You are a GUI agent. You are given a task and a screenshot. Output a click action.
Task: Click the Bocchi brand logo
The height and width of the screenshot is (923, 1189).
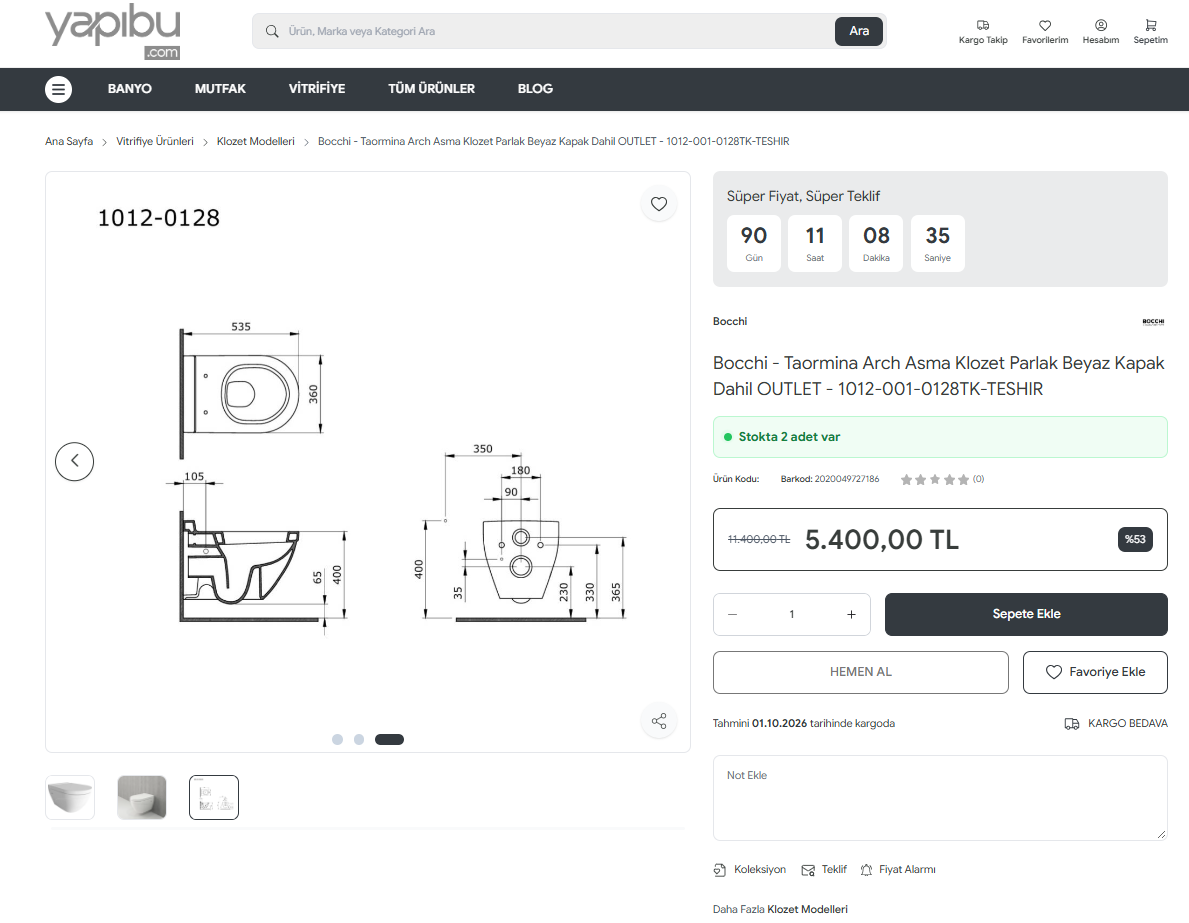coord(1153,322)
